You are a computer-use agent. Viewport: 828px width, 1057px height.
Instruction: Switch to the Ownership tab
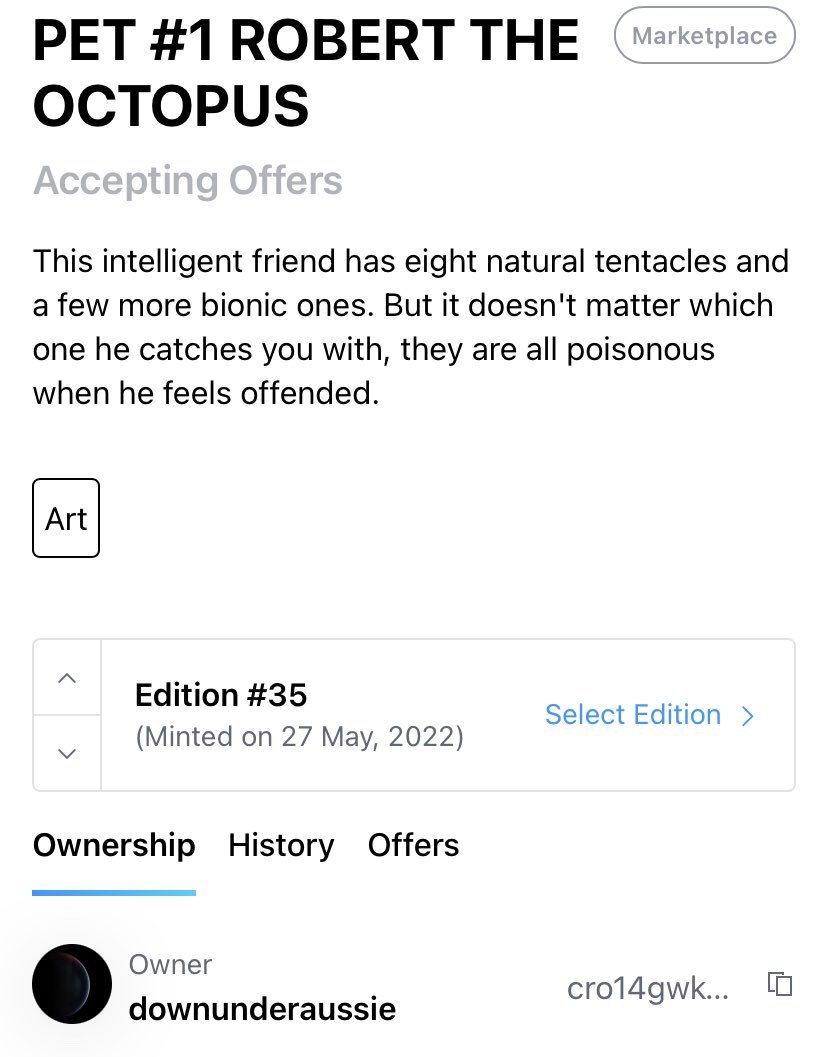[114, 845]
